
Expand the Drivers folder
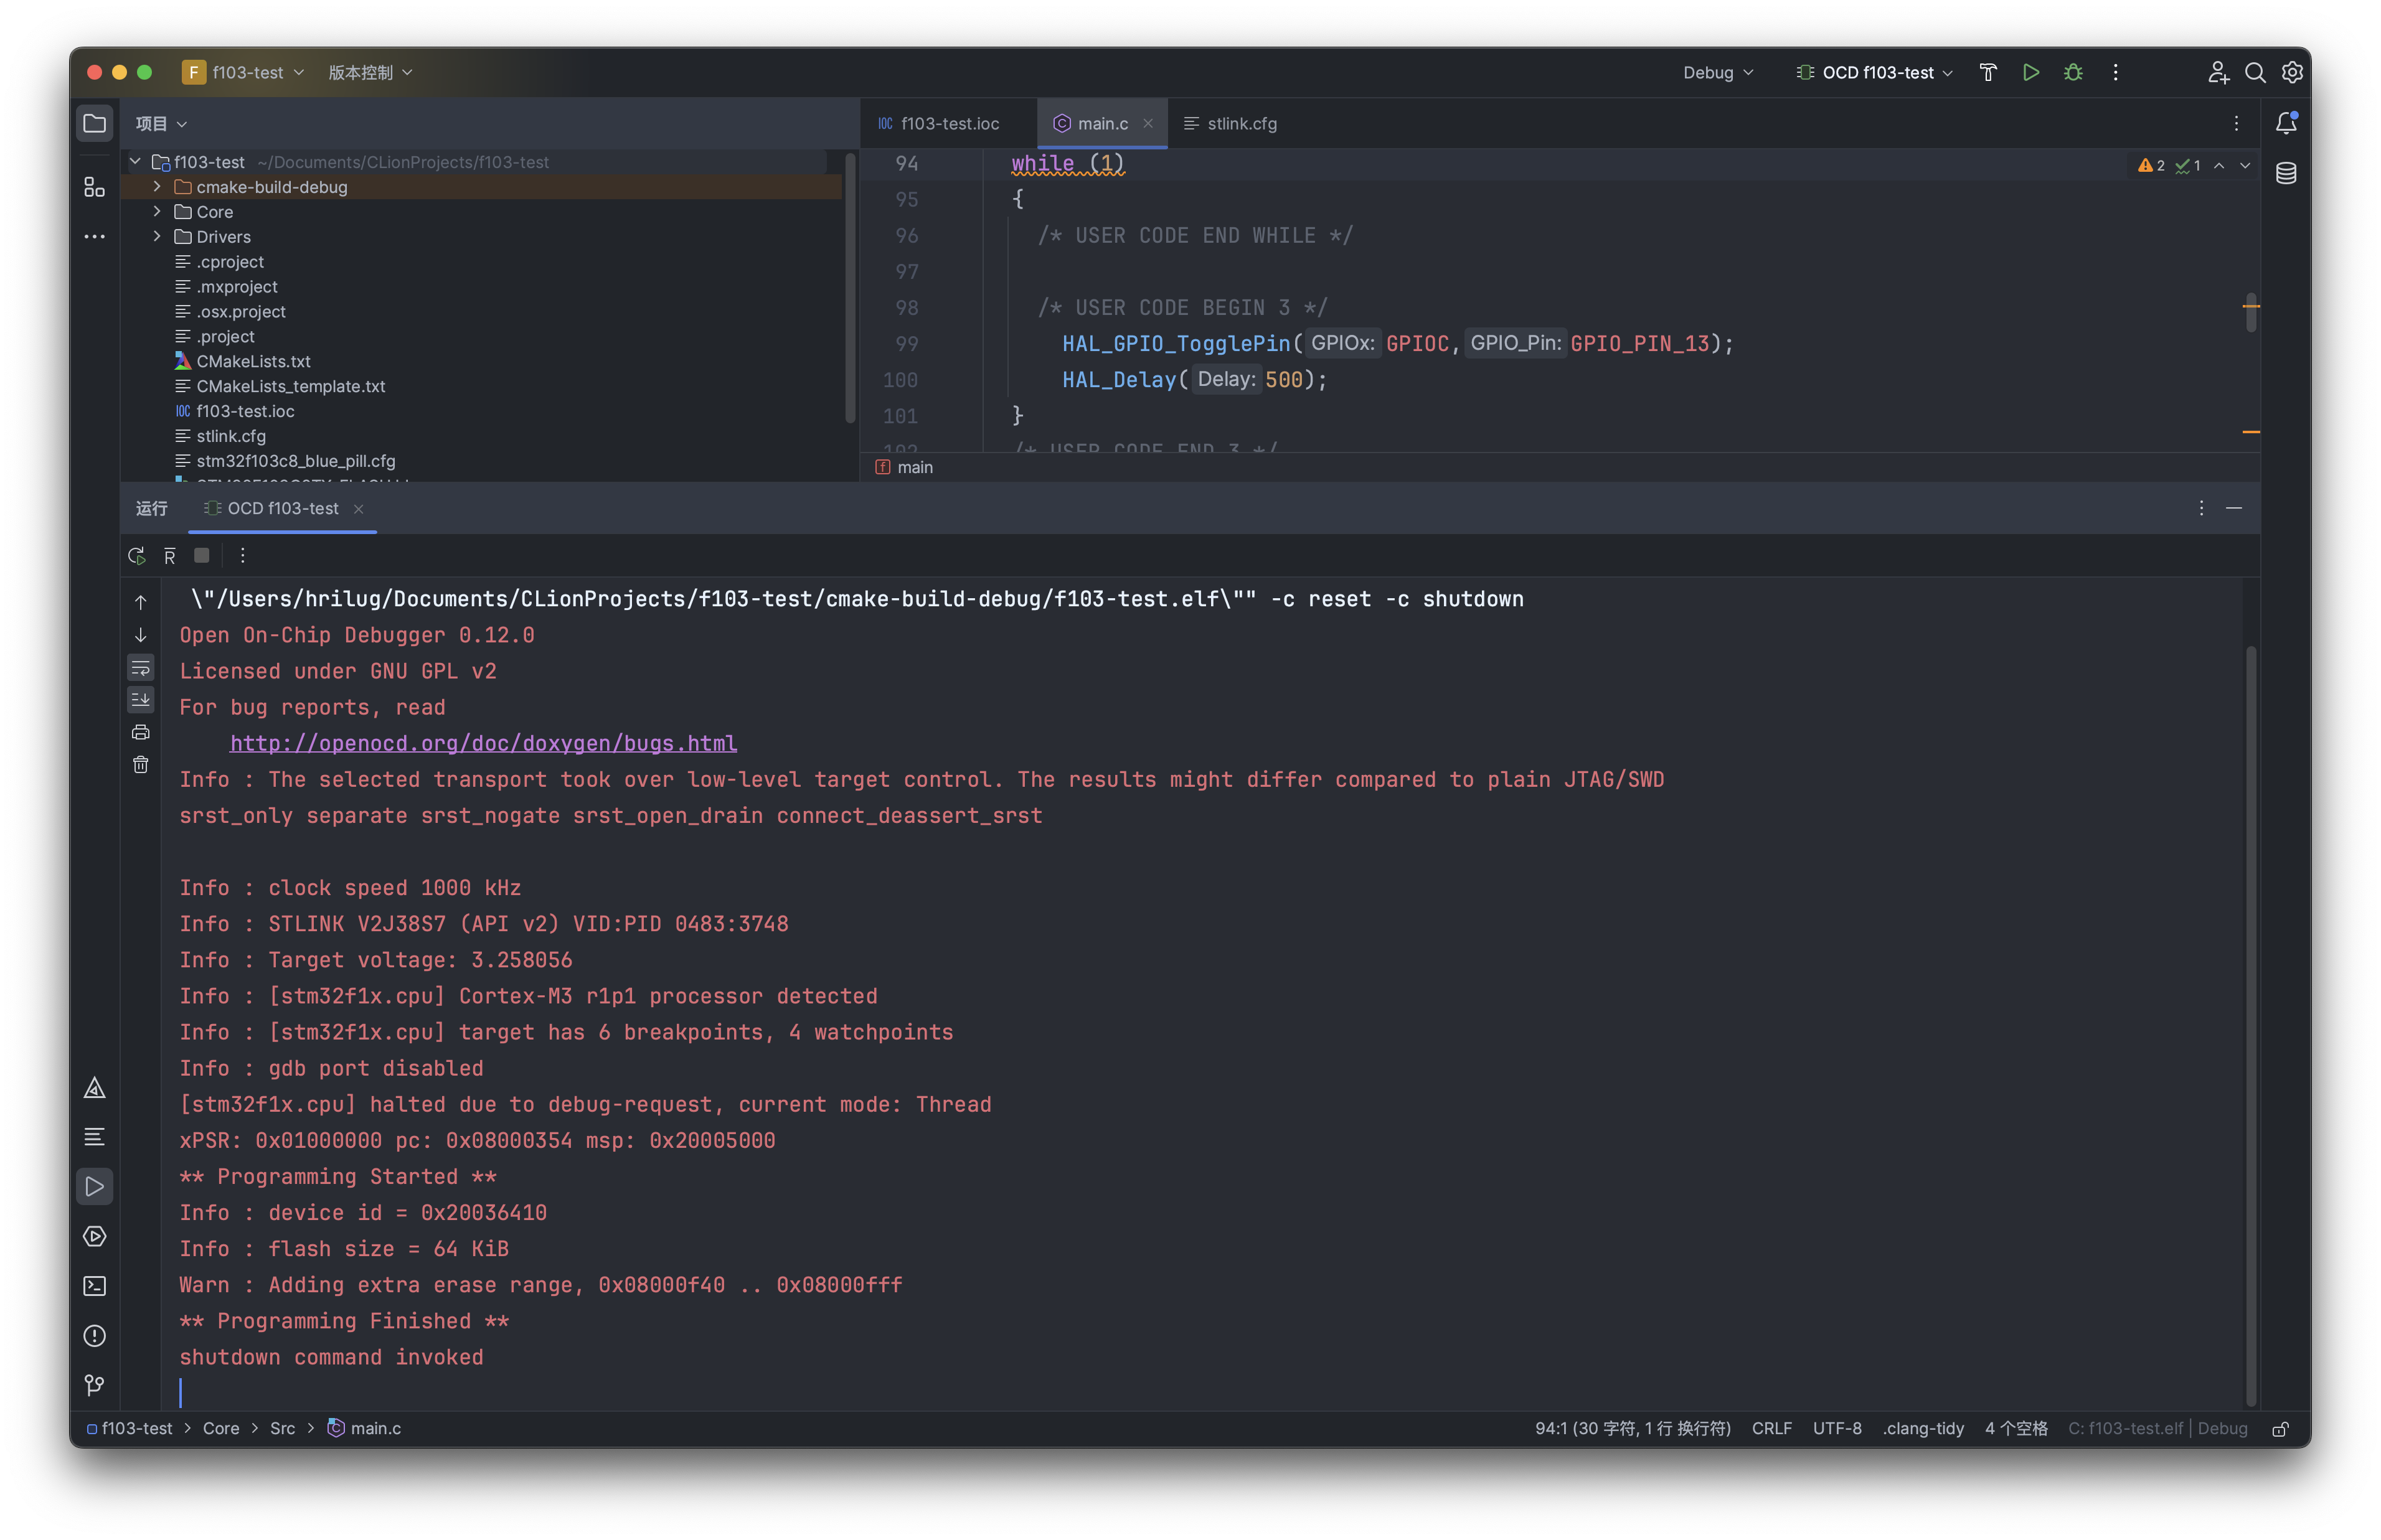coord(157,236)
